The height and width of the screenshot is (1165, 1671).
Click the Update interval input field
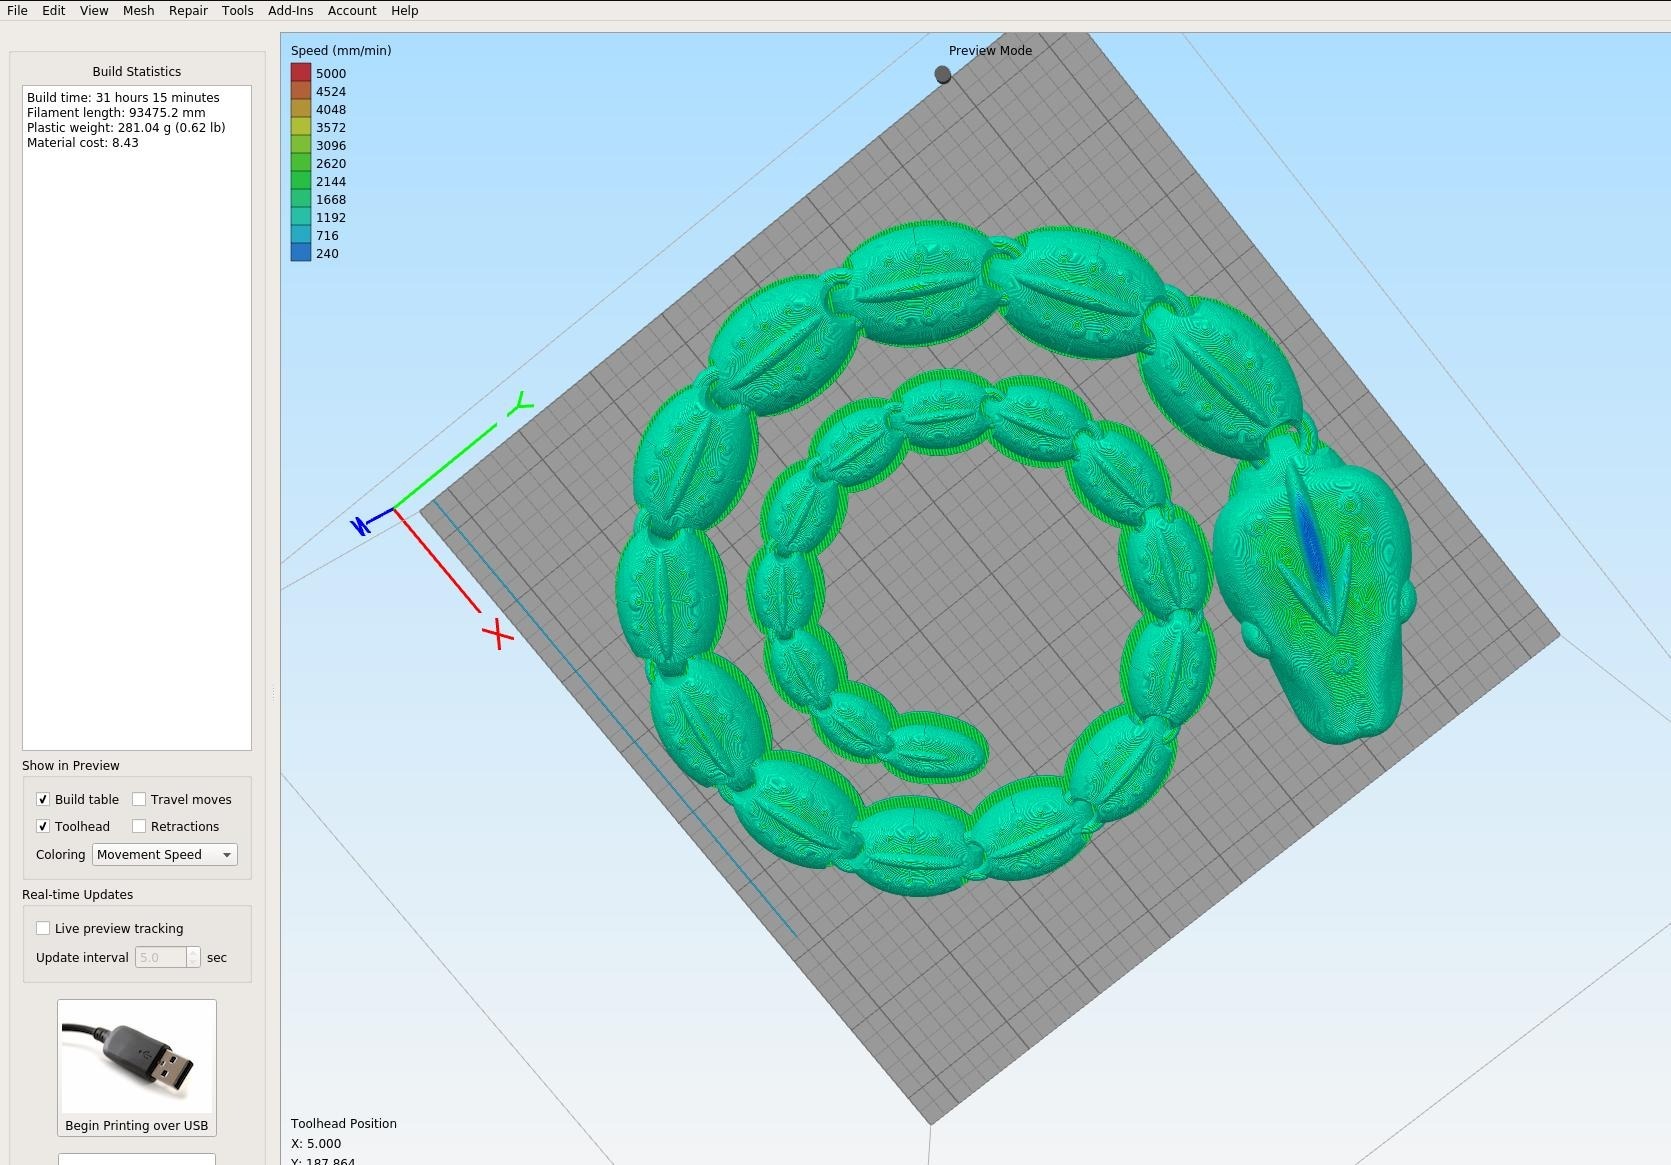(160, 957)
